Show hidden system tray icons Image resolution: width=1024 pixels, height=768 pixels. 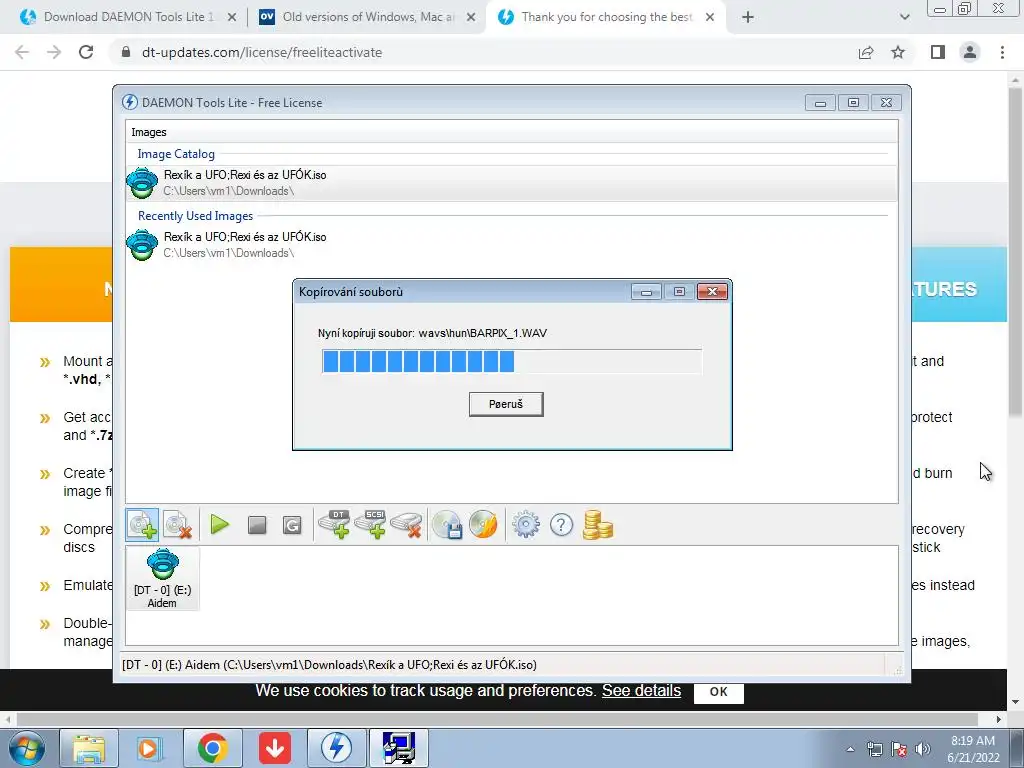point(850,749)
